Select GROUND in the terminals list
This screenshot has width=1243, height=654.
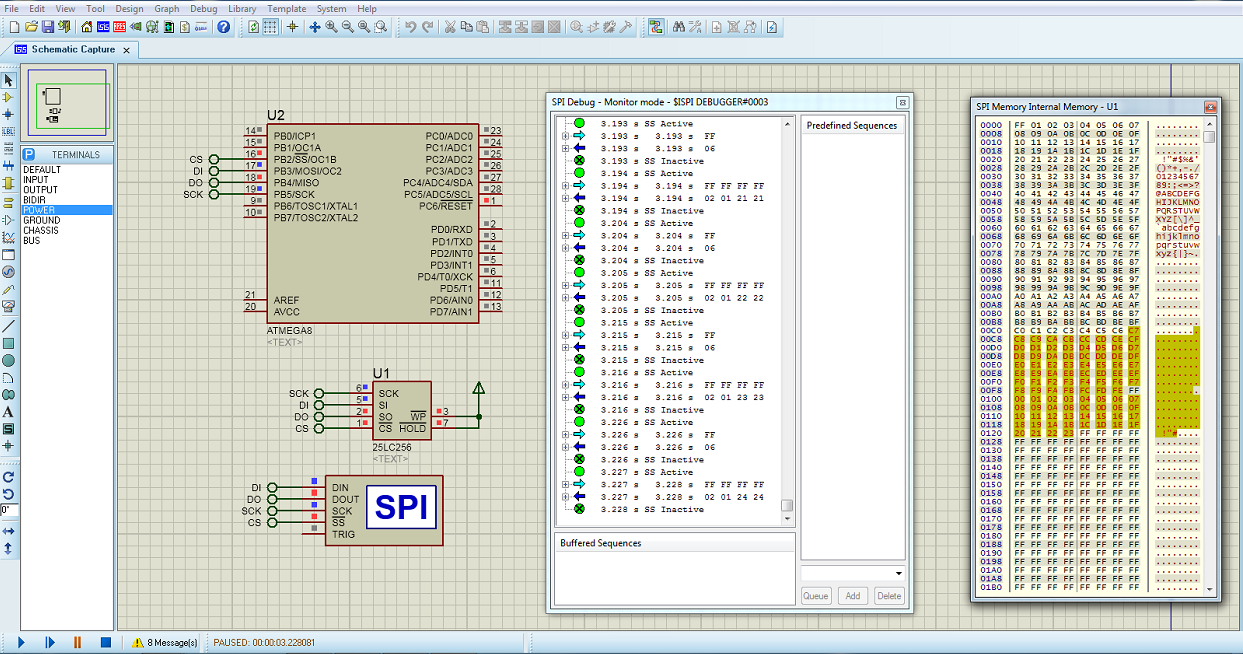42,220
